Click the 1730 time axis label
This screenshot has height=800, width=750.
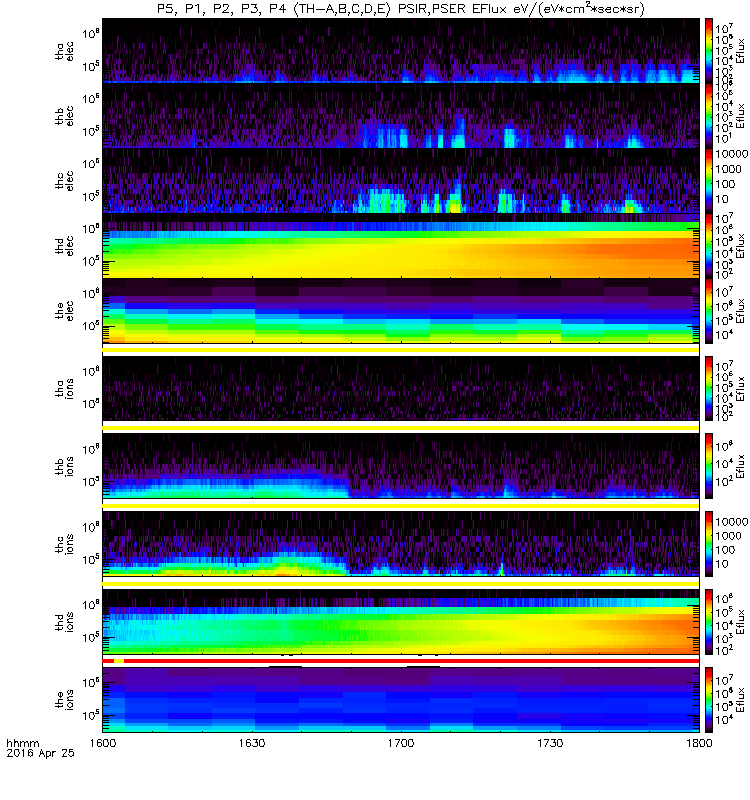click(x=550, y=743)
